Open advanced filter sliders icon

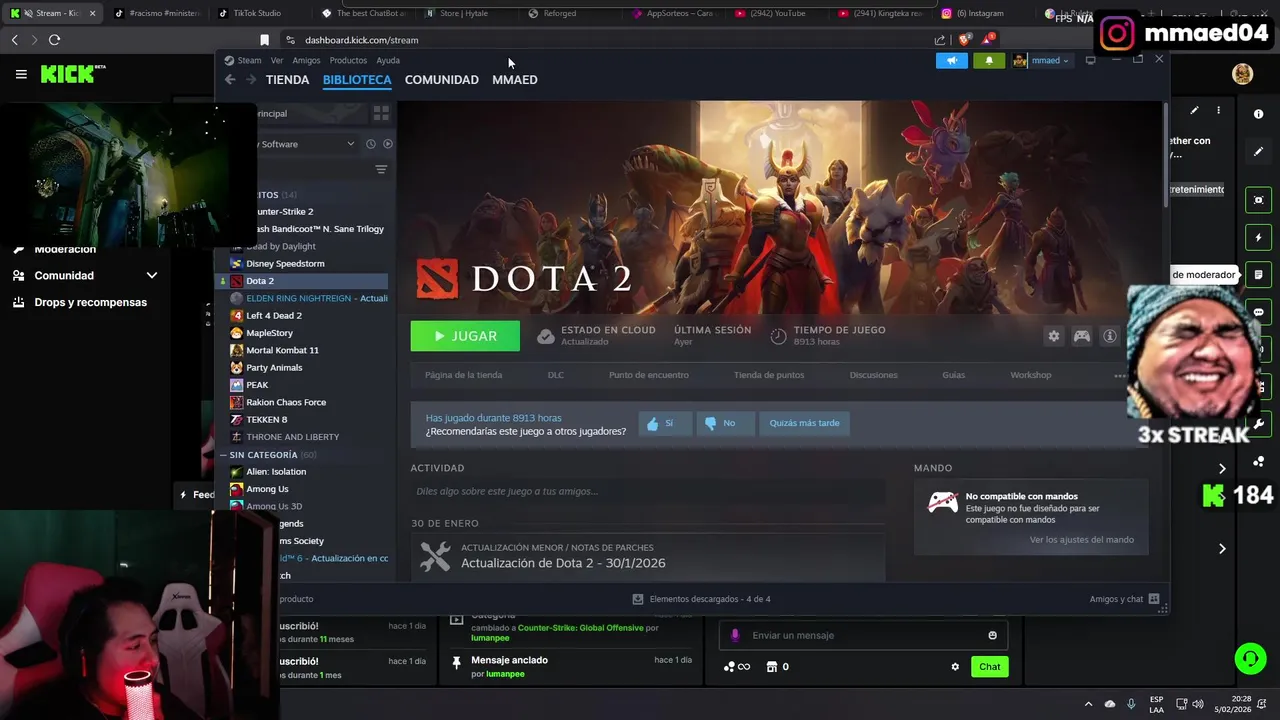(x=381, y=169)
